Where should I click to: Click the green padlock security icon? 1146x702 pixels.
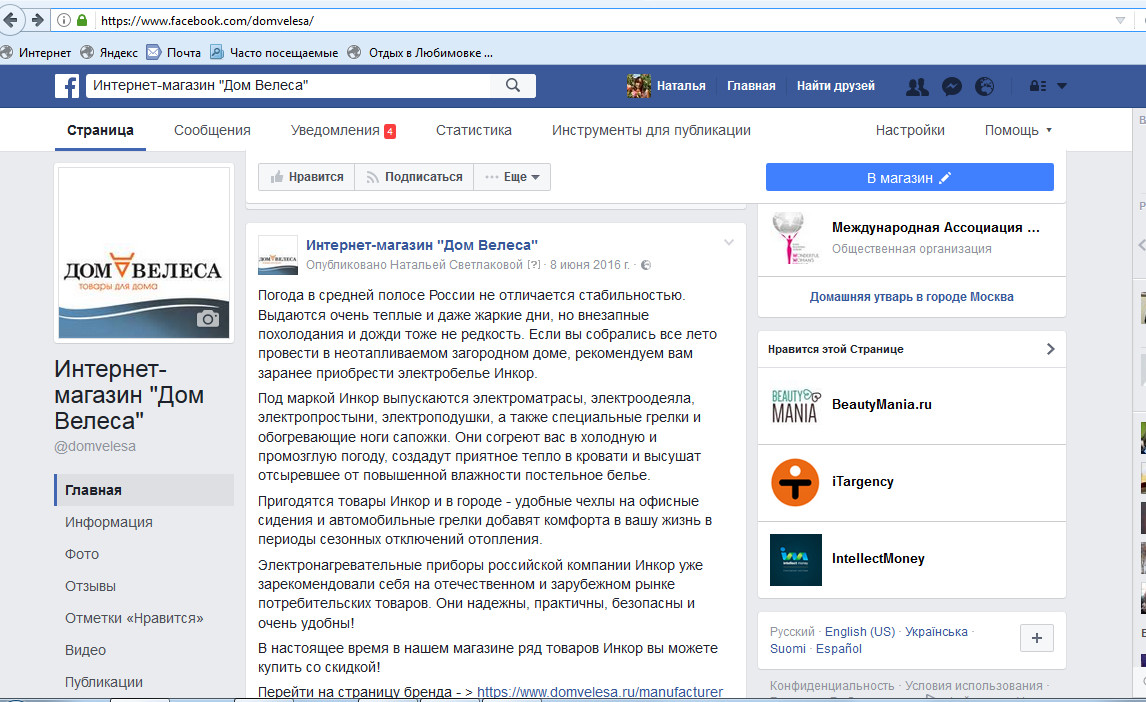point(82,20)
